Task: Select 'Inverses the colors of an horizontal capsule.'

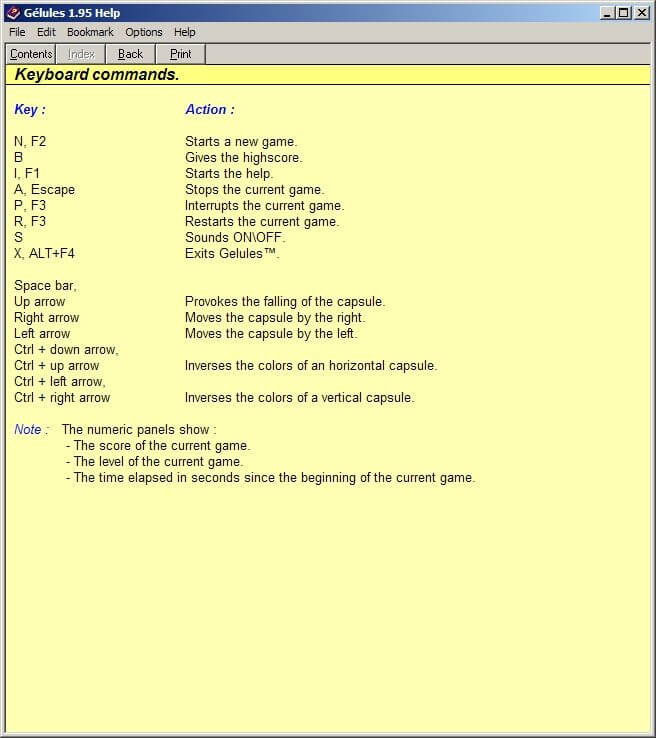Action: [x=311, y=365]
